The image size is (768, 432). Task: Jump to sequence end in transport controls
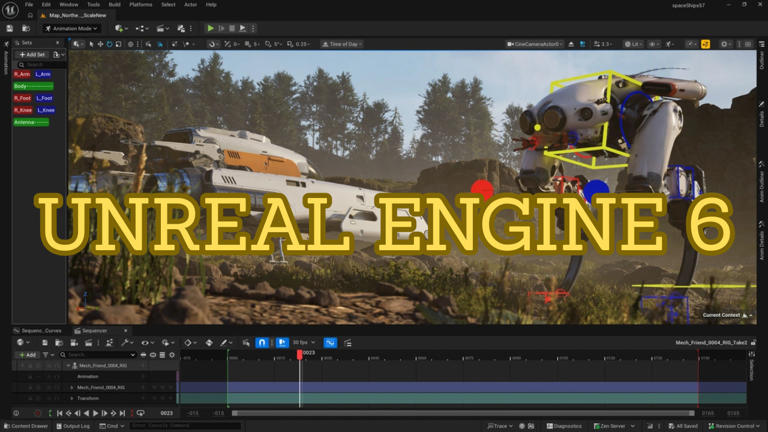[x=122, y=413]
